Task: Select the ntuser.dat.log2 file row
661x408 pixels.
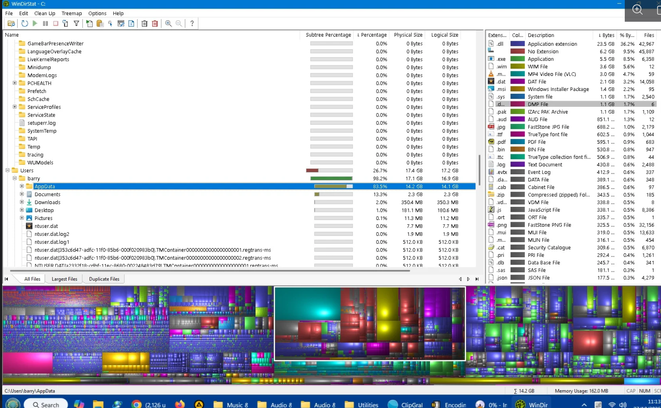Action: click(239, 234)
